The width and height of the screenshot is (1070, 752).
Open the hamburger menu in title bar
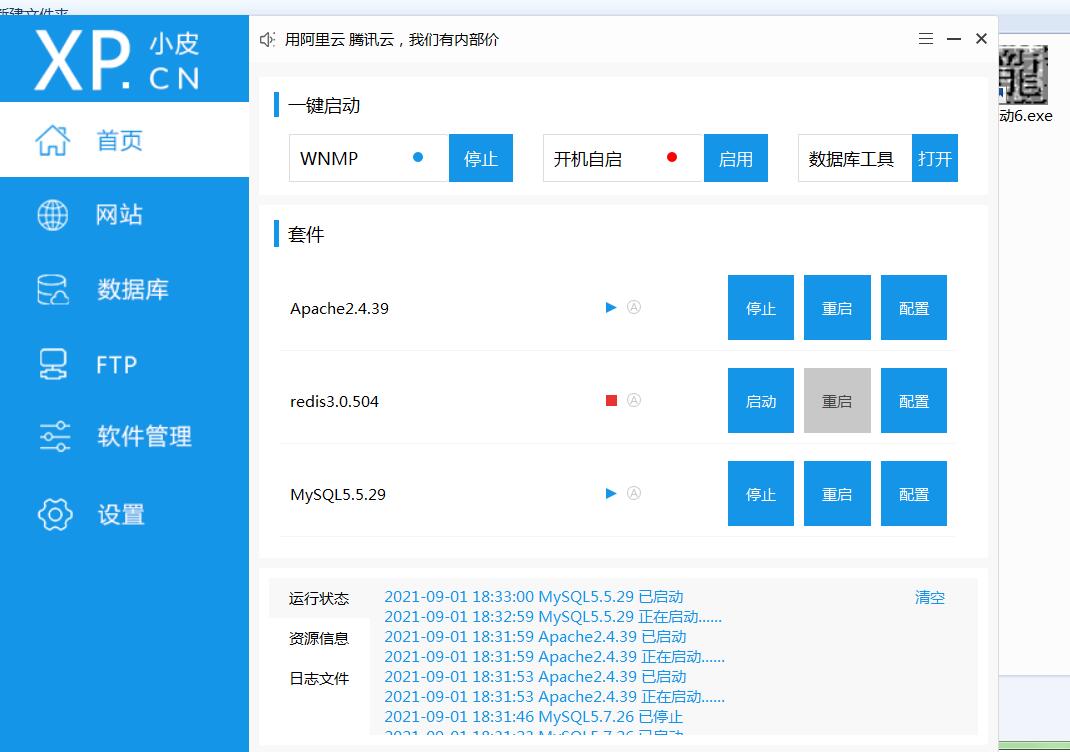[x=926, y=39]
